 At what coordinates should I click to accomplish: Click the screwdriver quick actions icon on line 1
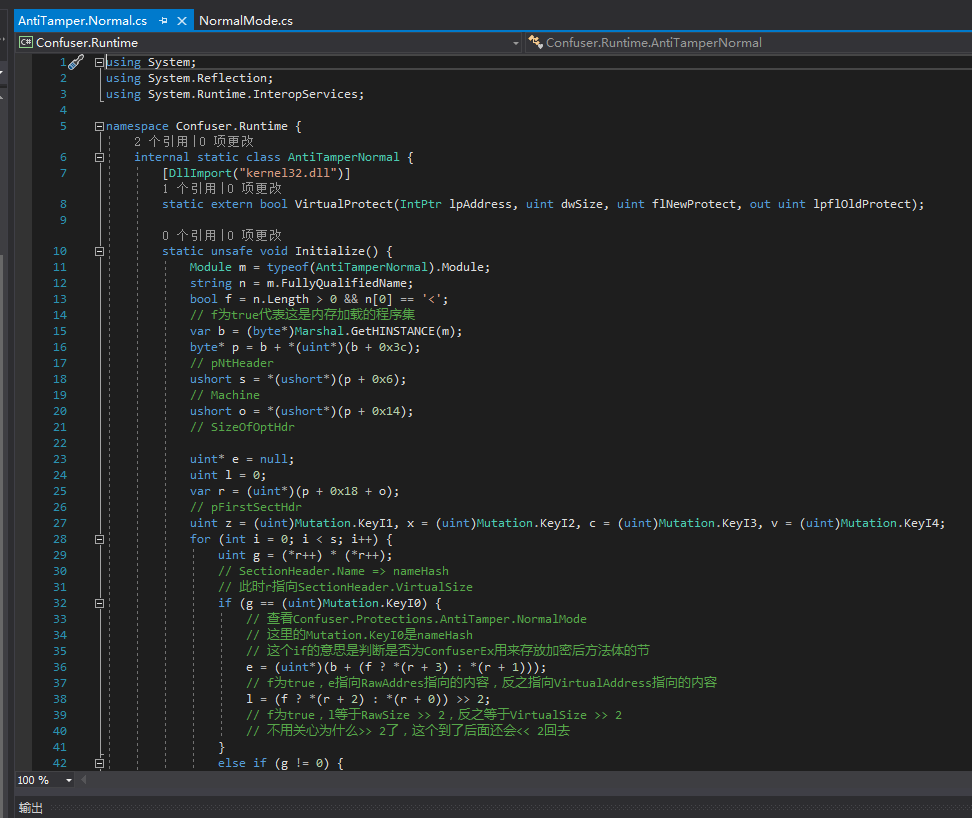tap(76, 62)
